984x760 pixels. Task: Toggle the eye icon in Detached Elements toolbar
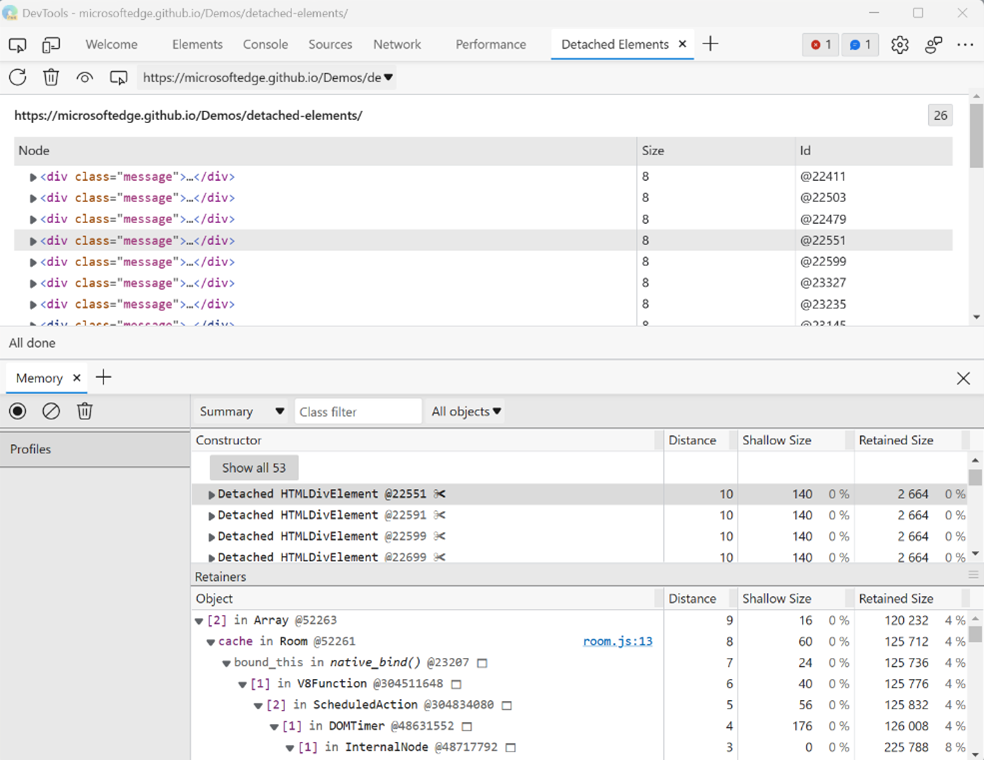tap(85, 77)
